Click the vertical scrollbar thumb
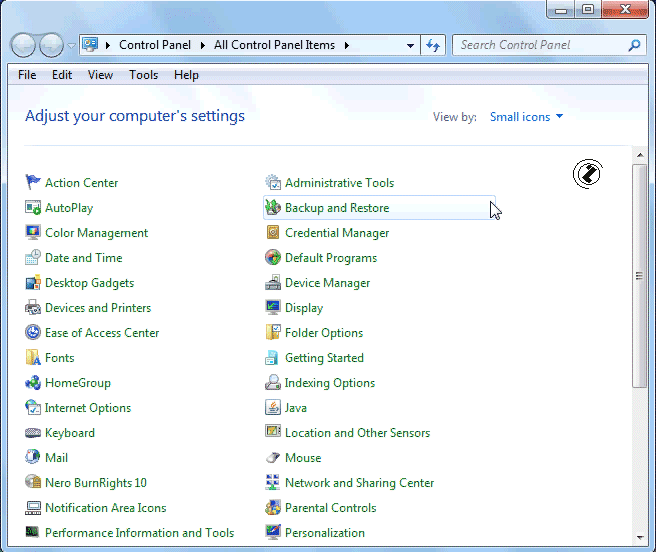 tap(640, 276)
